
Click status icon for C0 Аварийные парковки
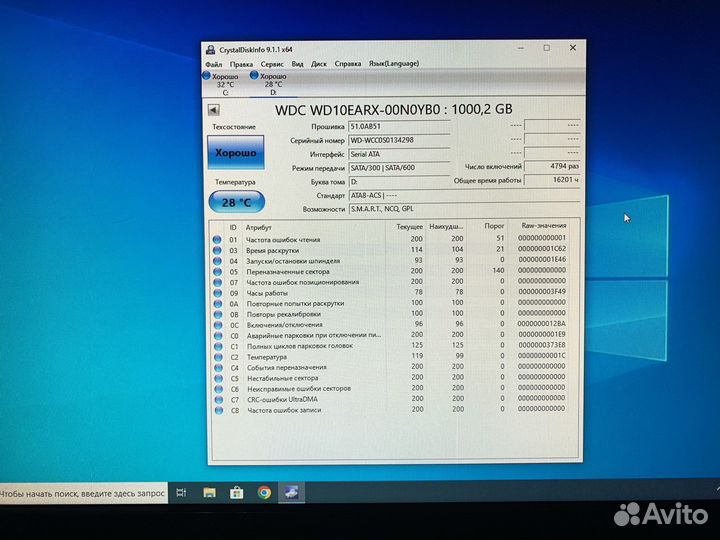[218, 336]
